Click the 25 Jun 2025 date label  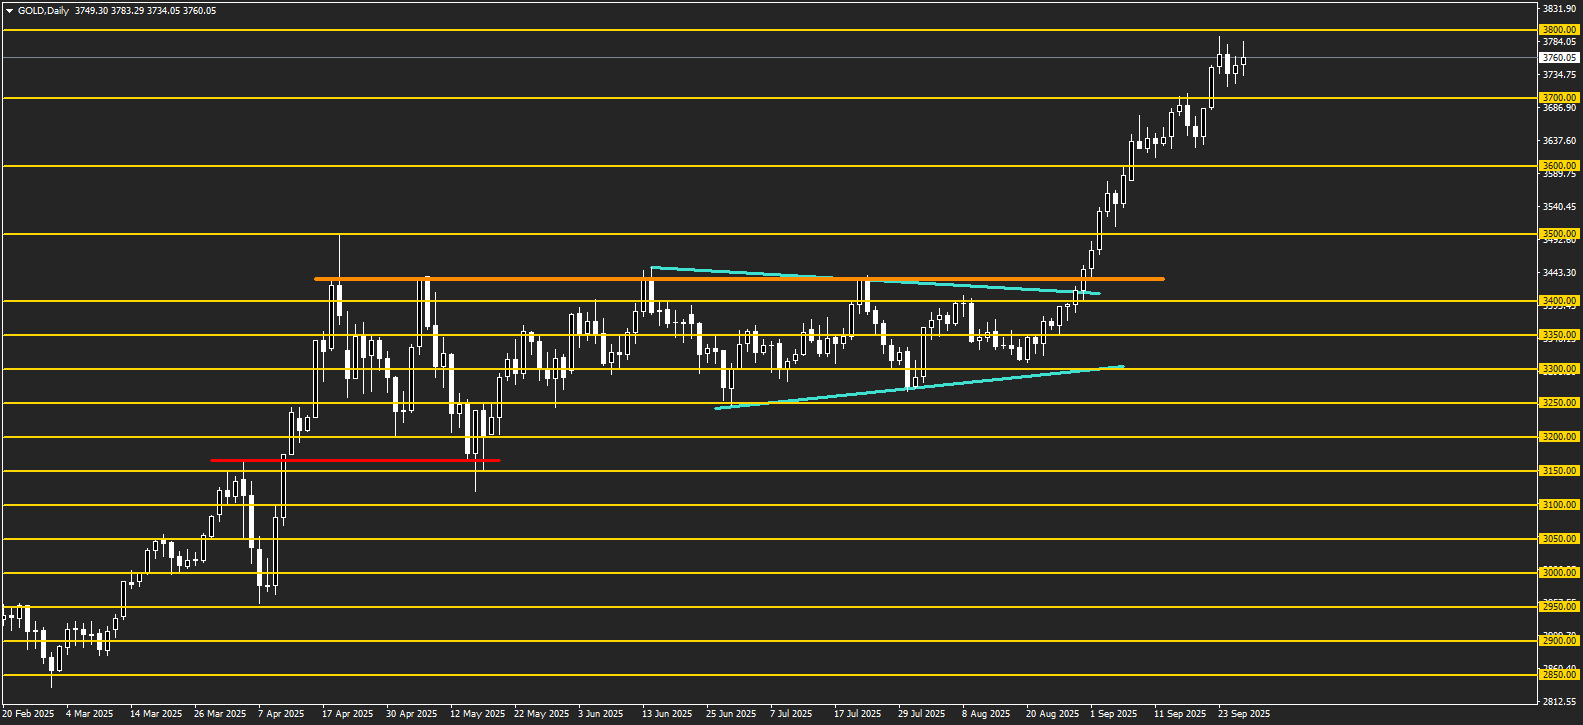coord(731,714)
